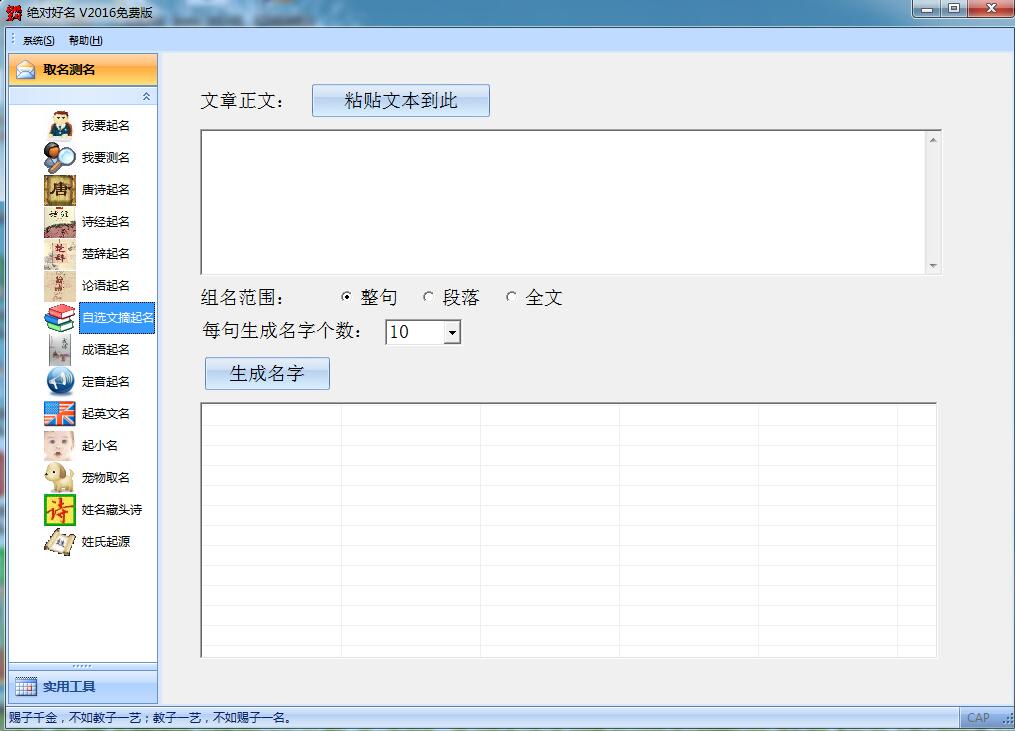This screenshot has height=731, width=1015.
Task: Click the 我要起名 person icon
Action: click(x=60, y=126)
